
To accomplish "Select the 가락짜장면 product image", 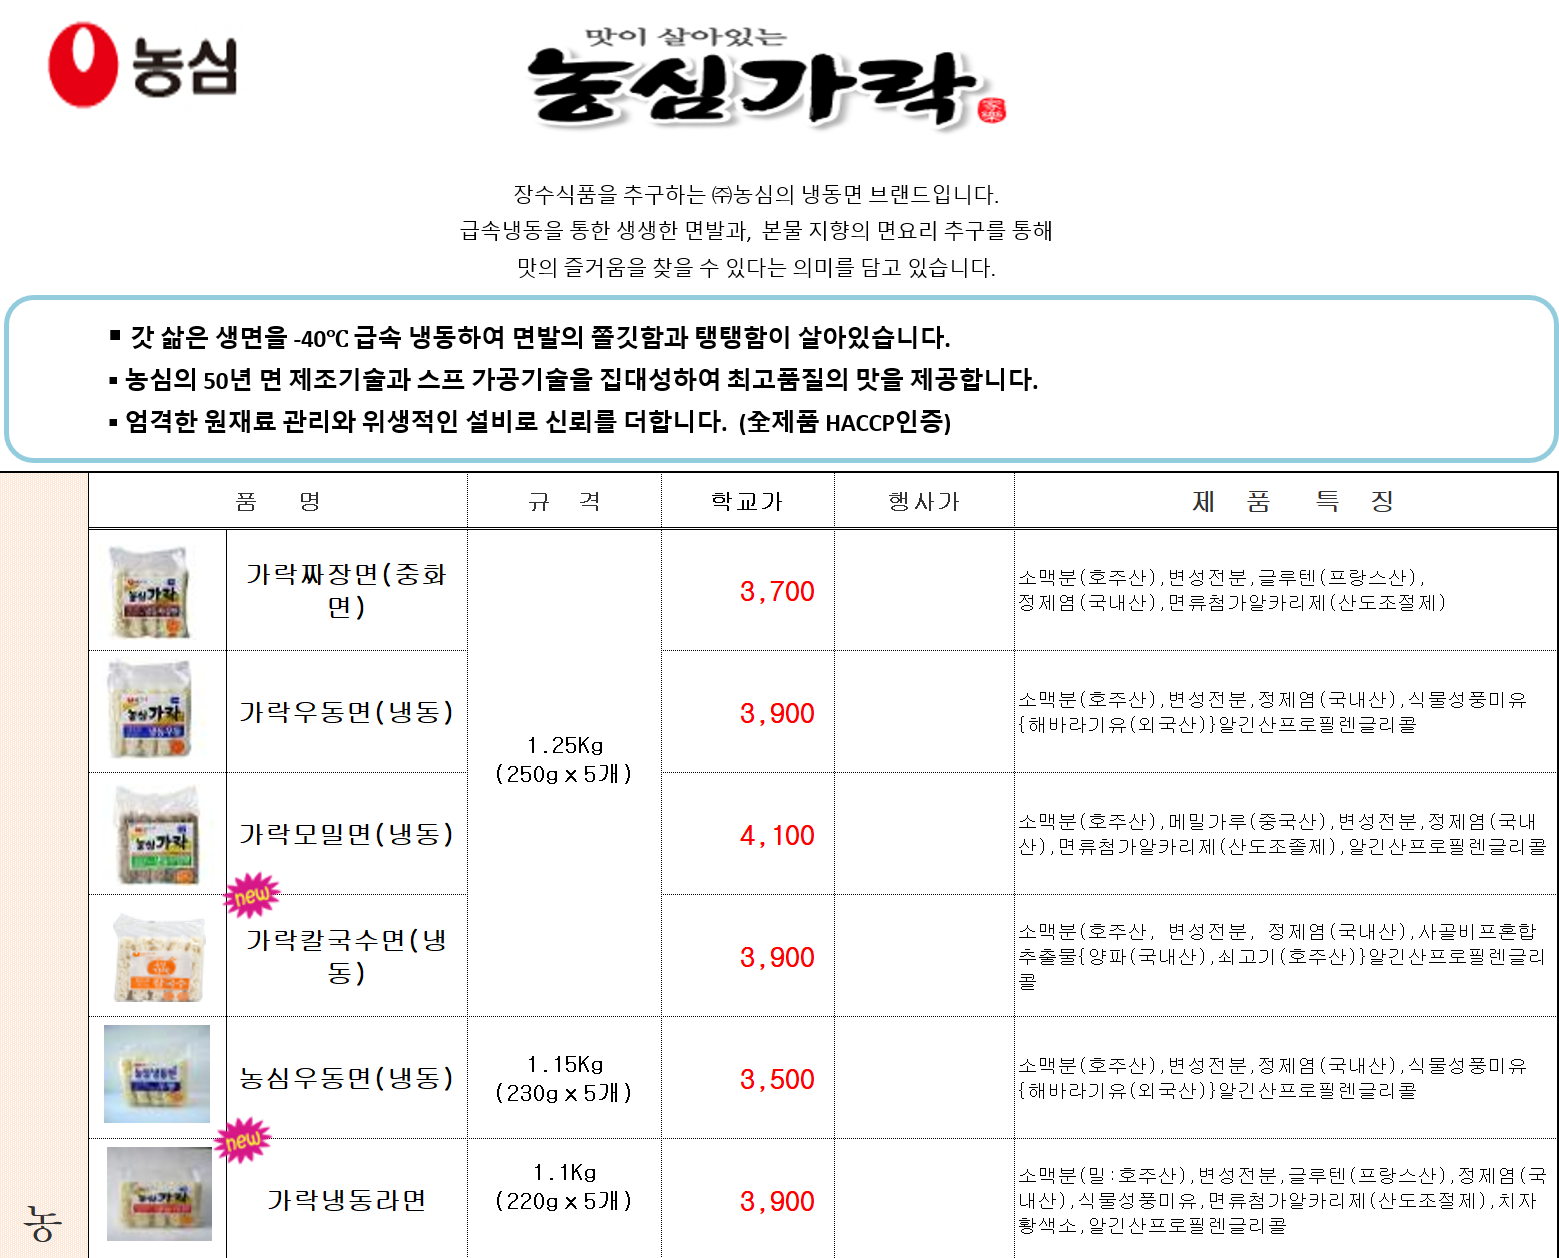I will (150, 591).
